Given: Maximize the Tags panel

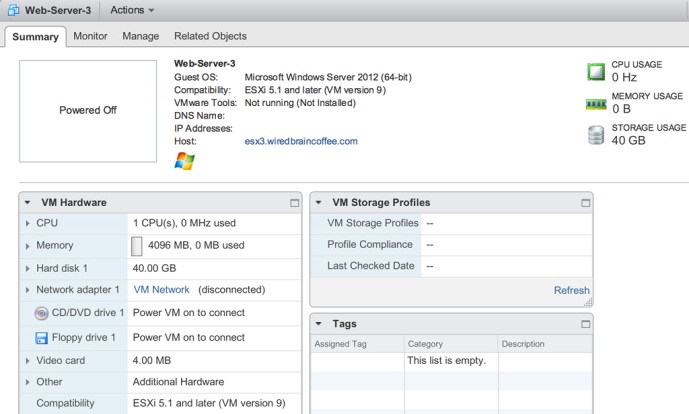Looking at the screenshot, I should pos(584,325).
